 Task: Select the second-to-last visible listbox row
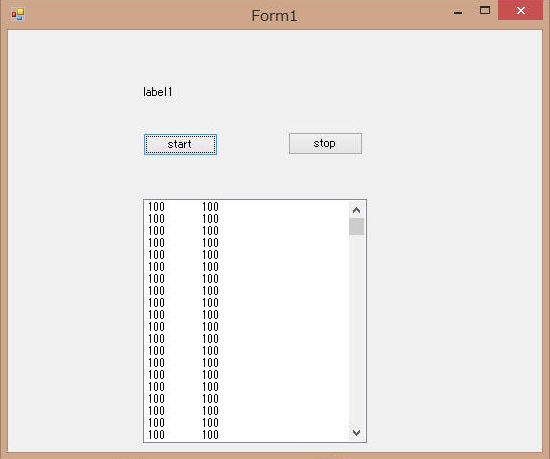(x=247, y=423)
